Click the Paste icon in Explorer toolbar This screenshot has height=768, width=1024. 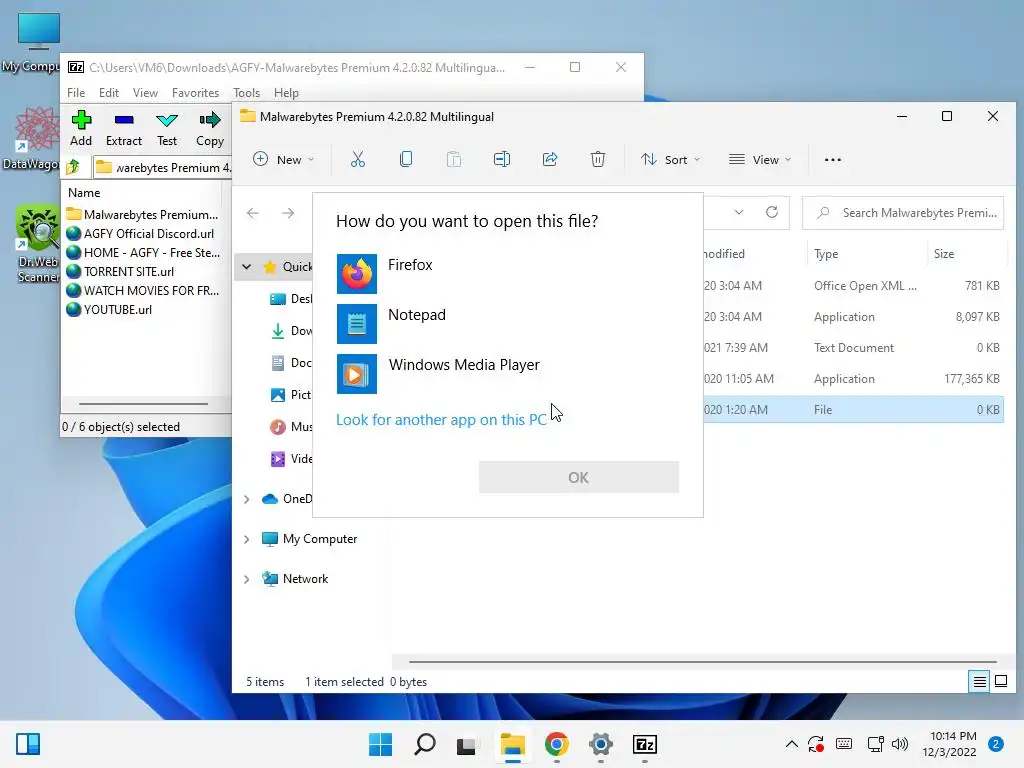[x=454, y=159]
